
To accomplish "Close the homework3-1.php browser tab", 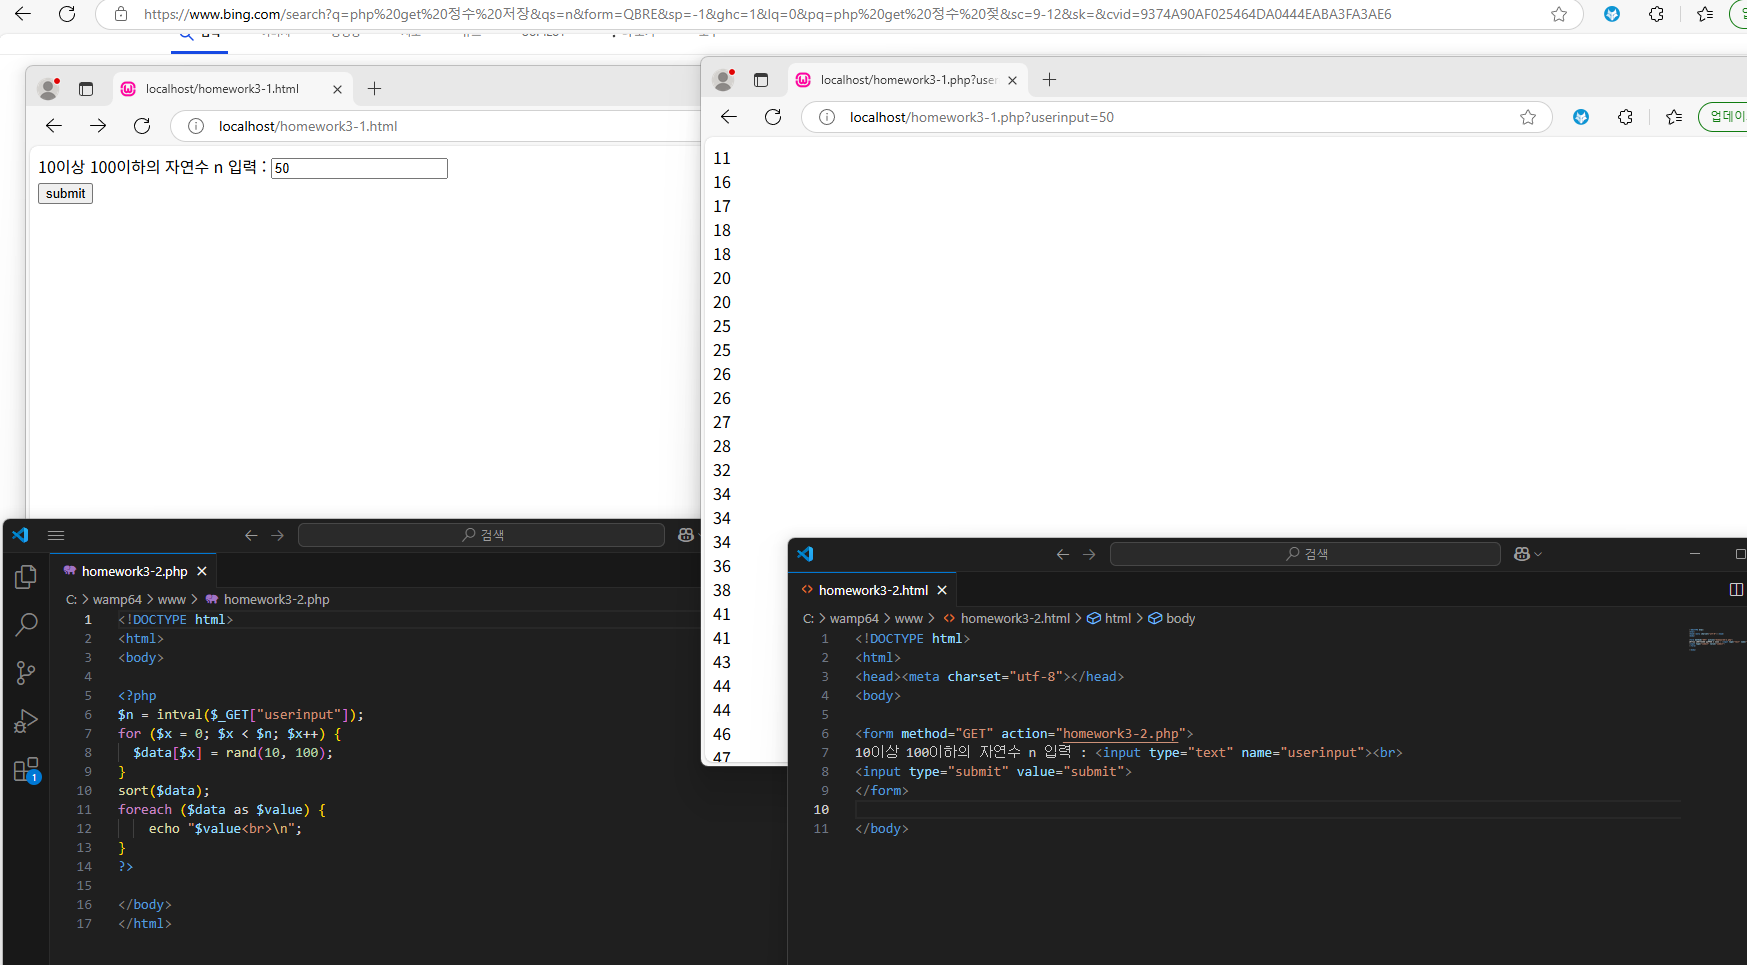I will 1012,80.
